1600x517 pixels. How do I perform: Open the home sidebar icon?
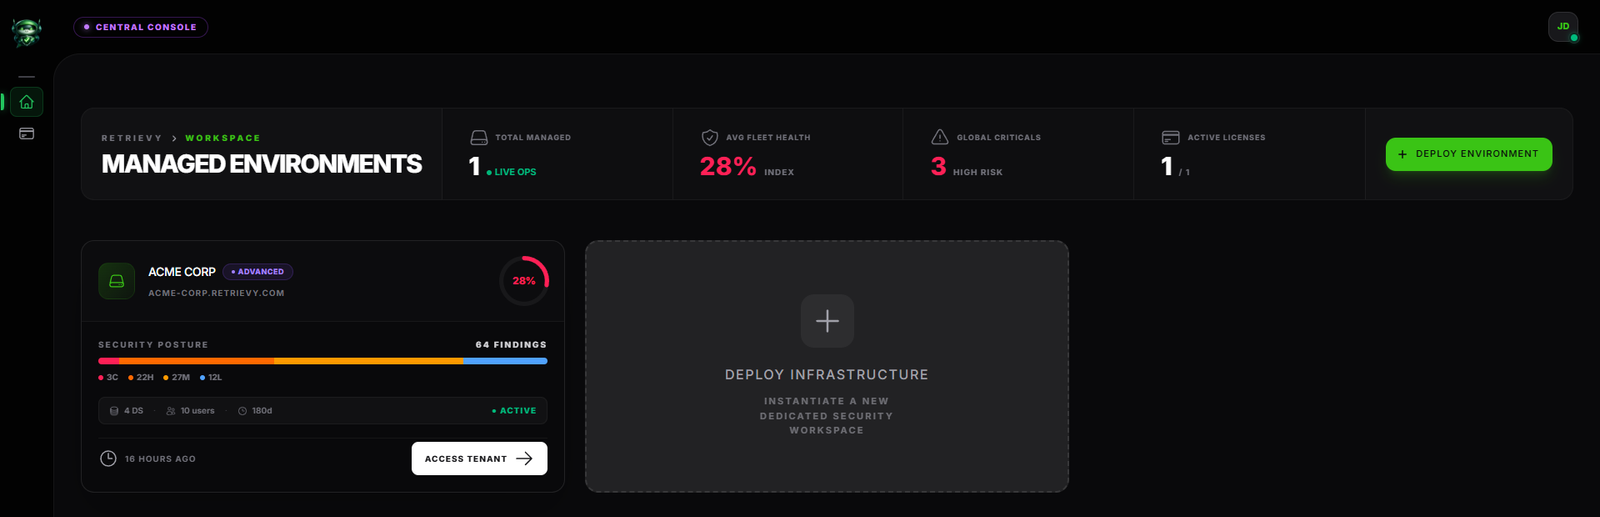(27, 102)
